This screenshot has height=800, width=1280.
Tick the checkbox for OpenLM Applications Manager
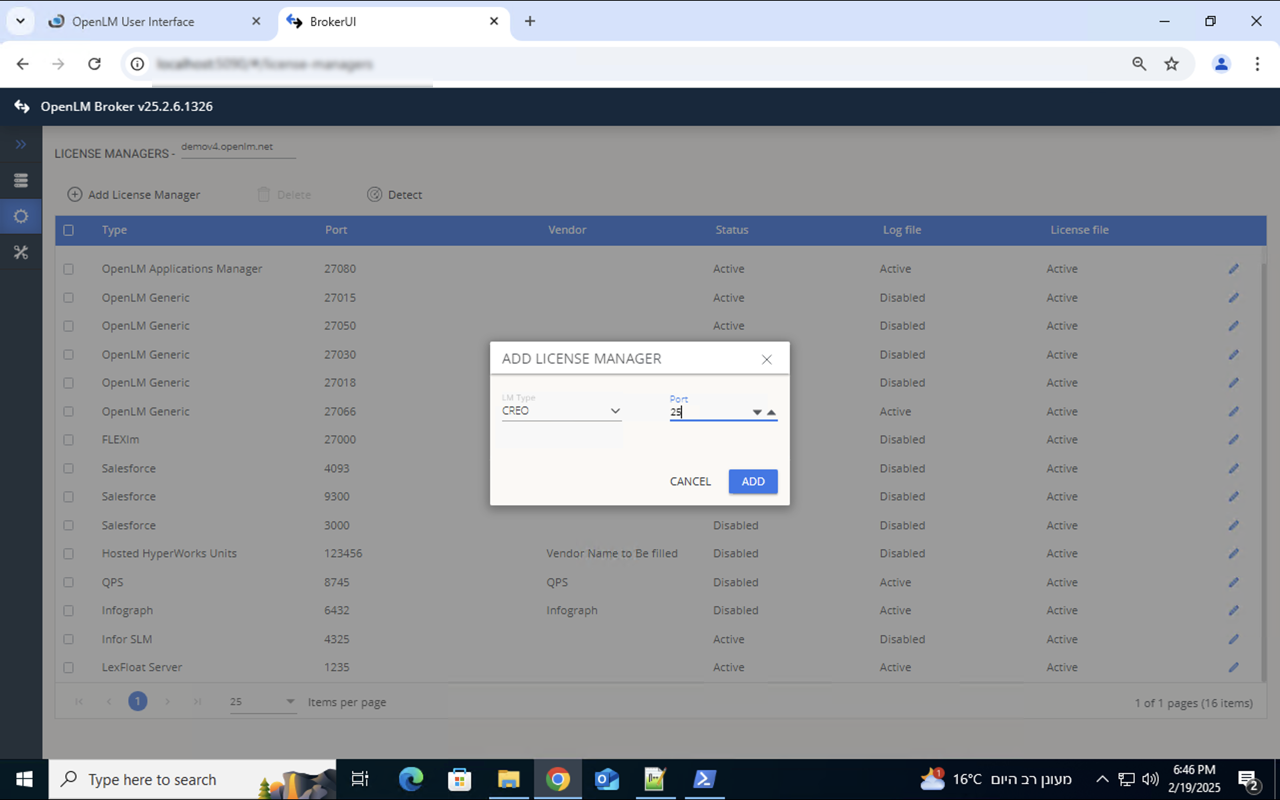click(68, 268)
